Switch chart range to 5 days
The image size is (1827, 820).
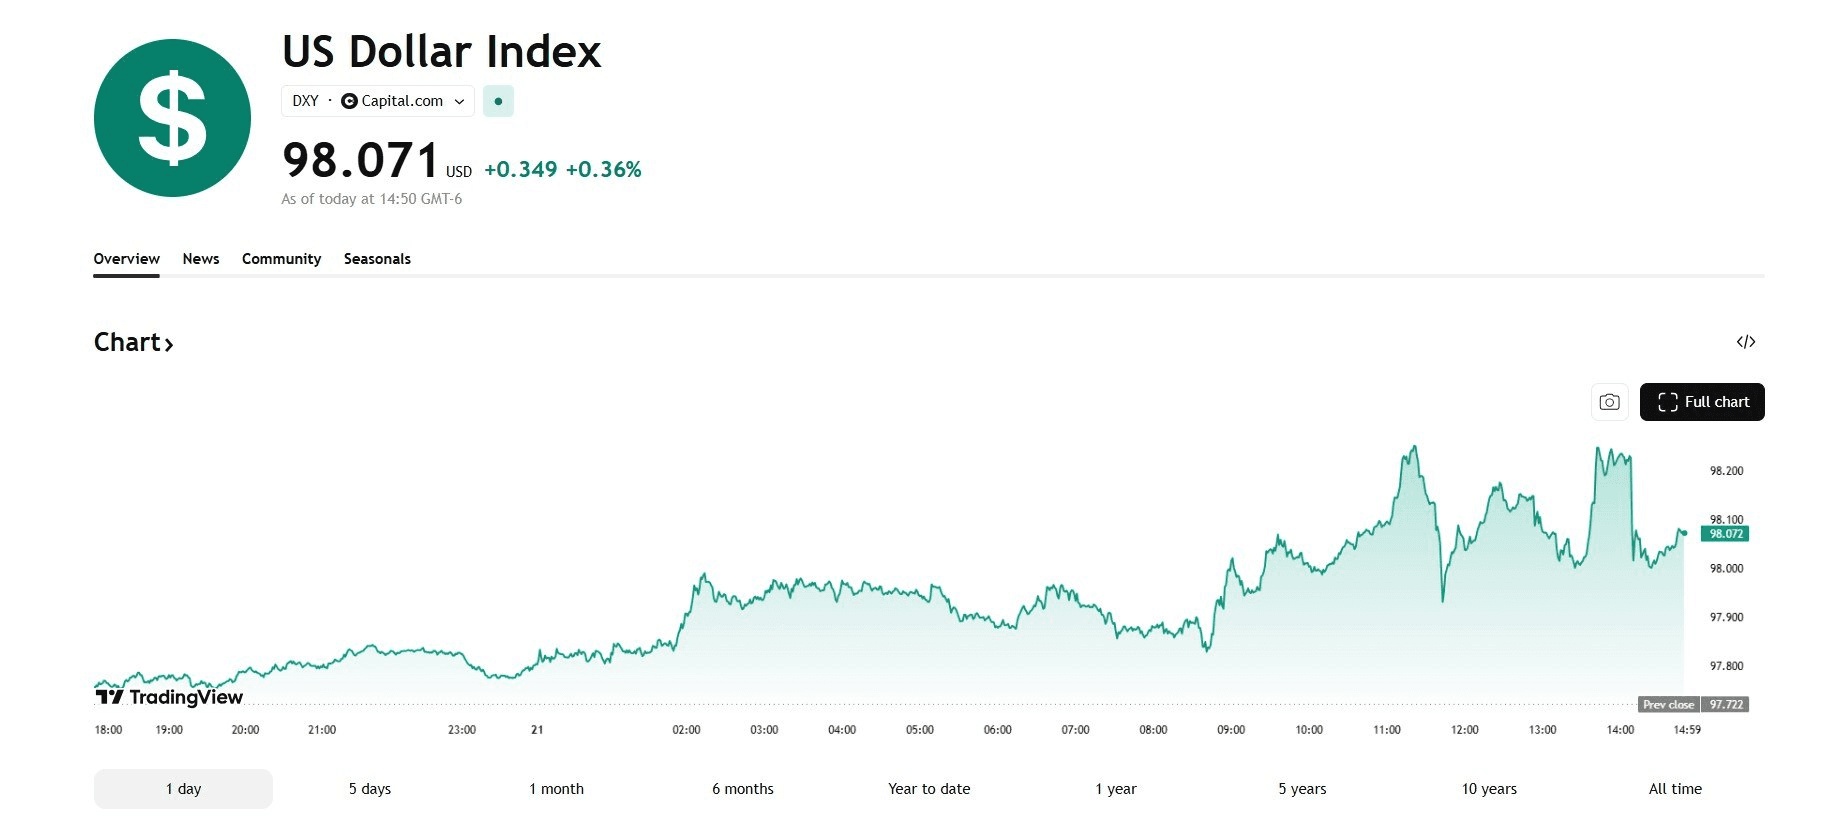pos(370,789)
